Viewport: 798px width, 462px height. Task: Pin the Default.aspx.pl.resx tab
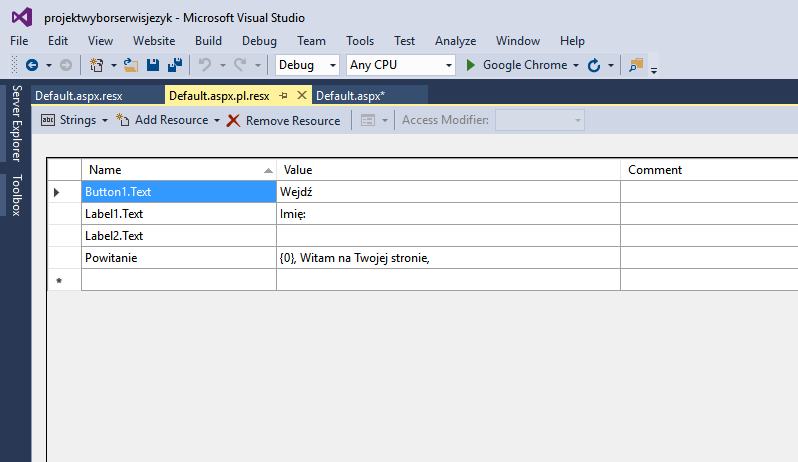coord(283,96)
